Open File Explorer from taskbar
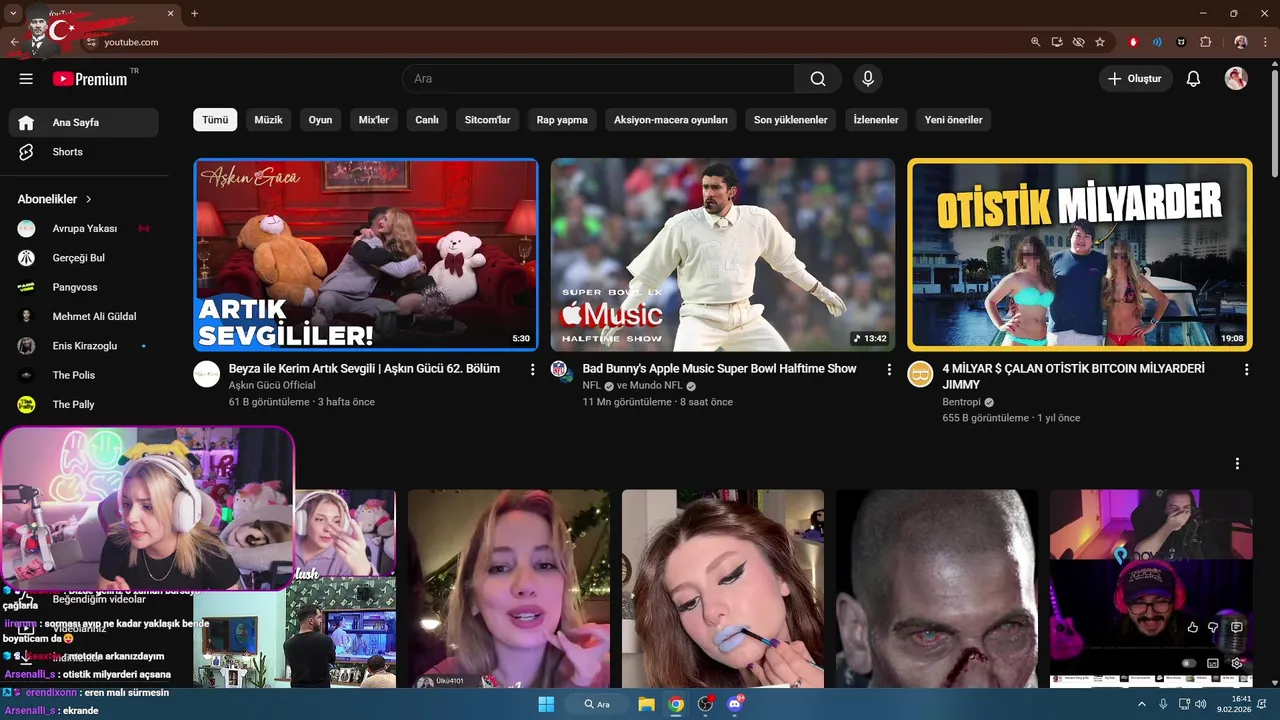Viewport: 1280px width, 720px height. 646,704
